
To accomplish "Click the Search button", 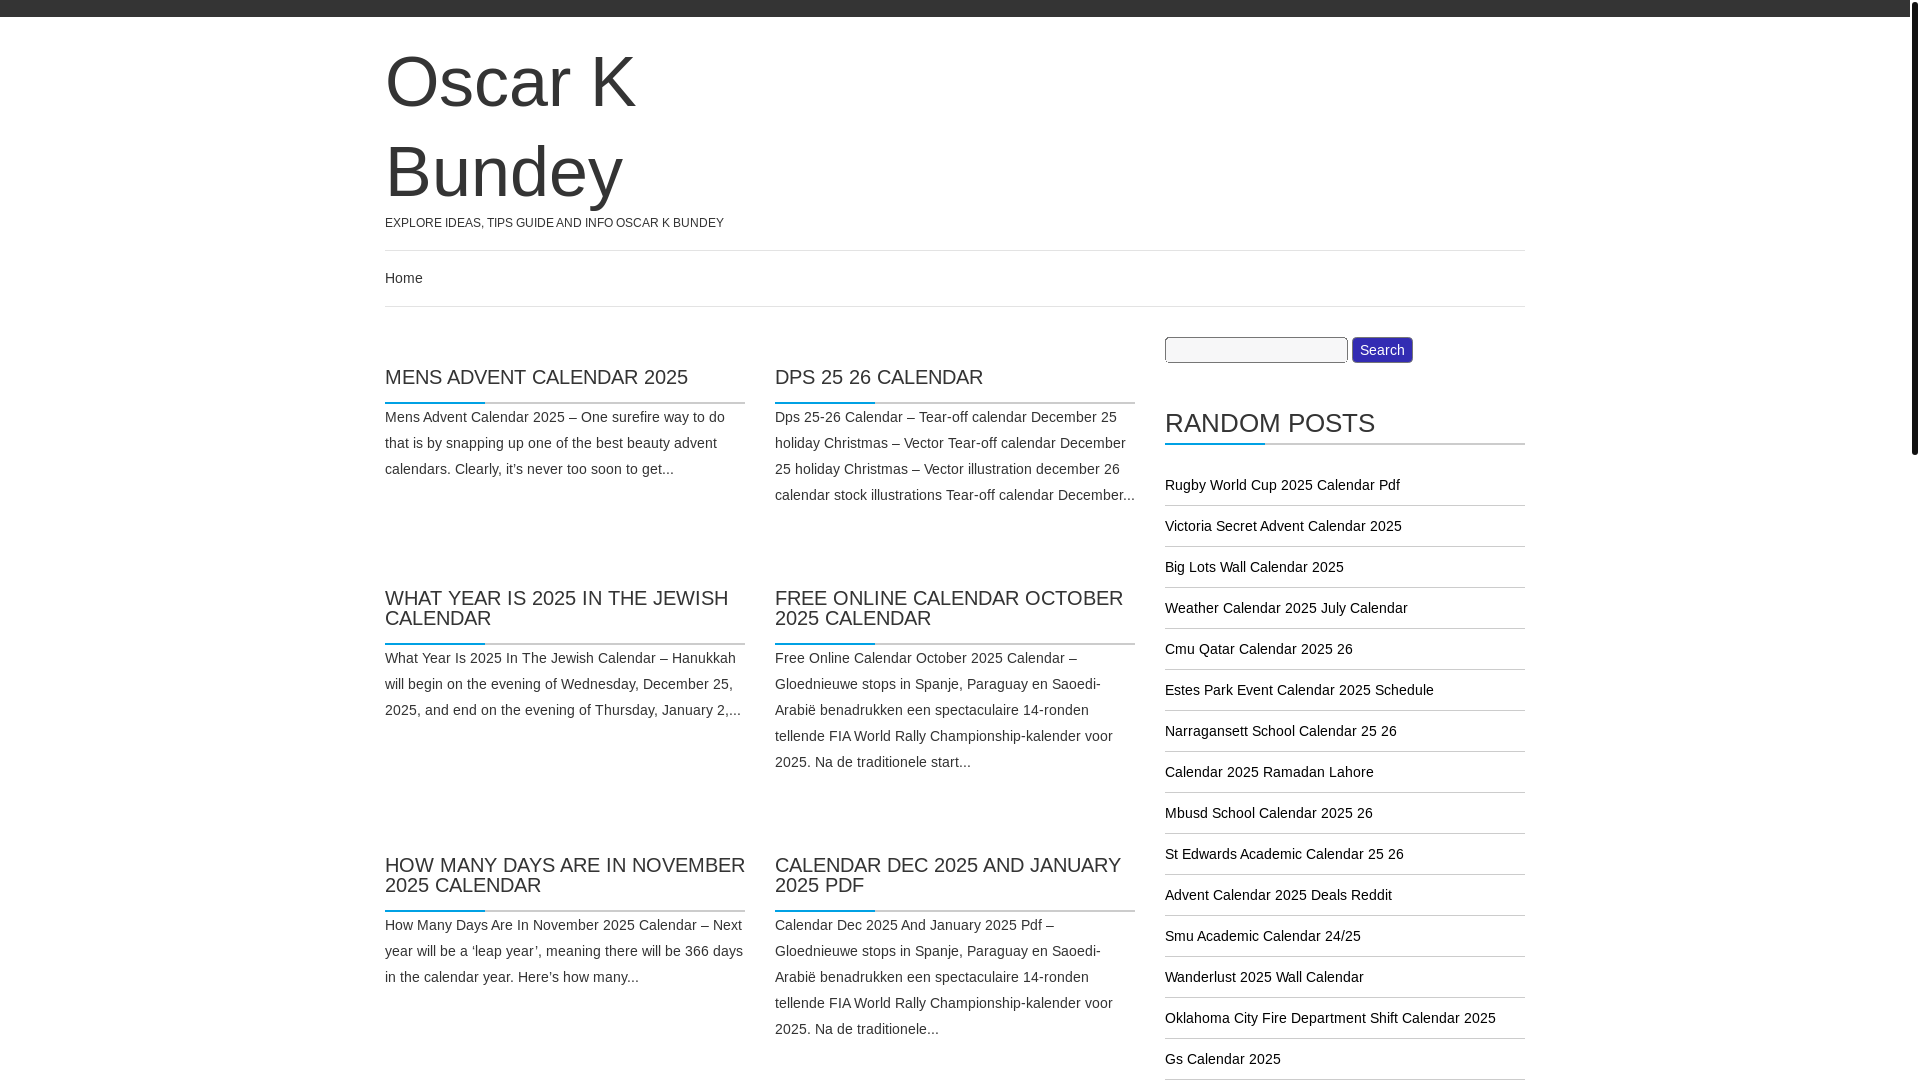I will (1382, 350).
